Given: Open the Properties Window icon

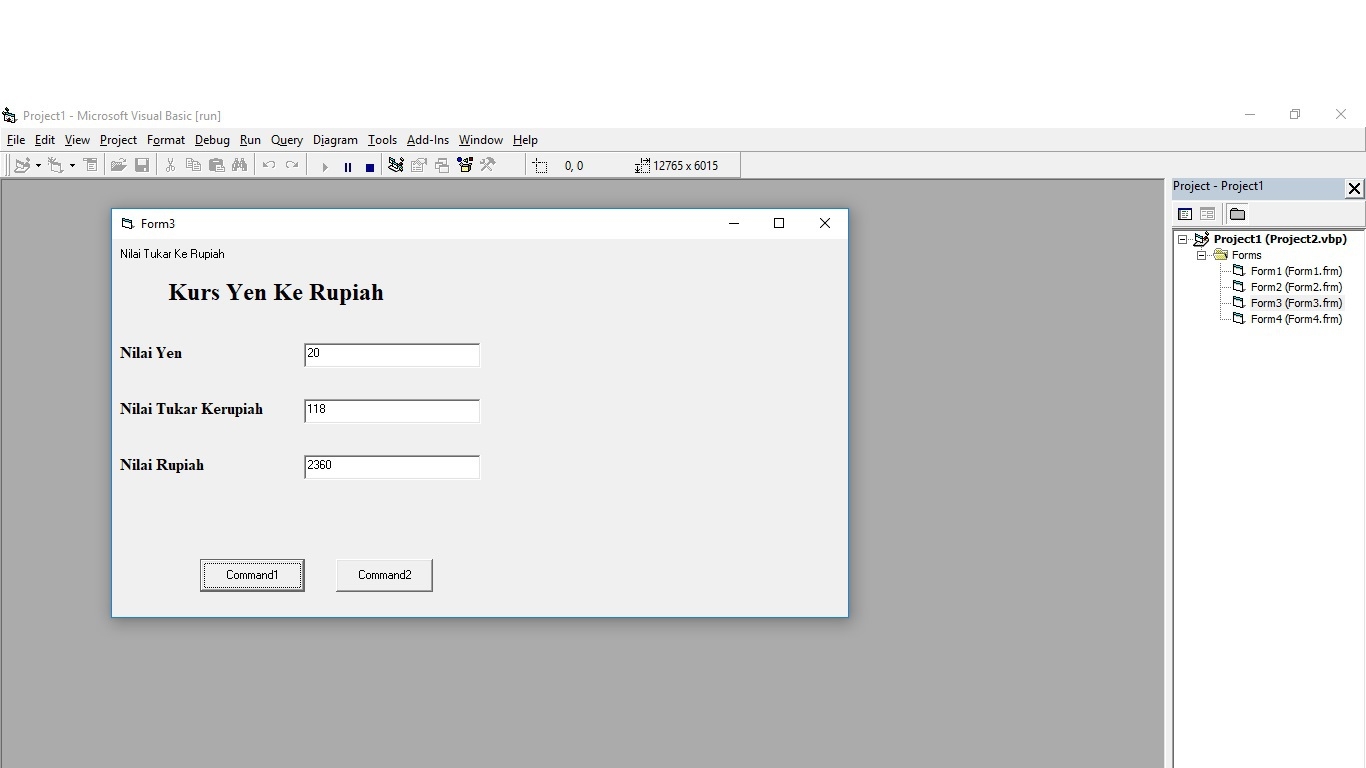Looking at the screenshot, I should tap(418, 165).
